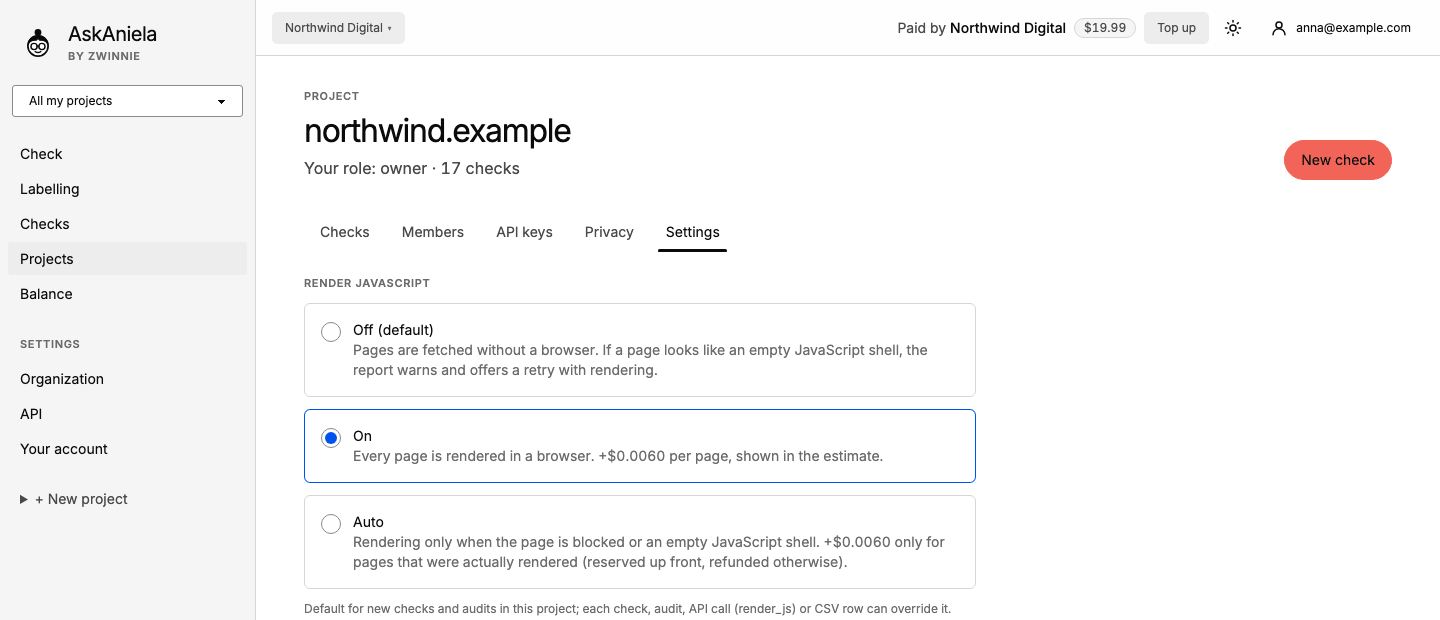The image size is (1440, 620).
Task: Click the RENDER JAVASCRIPT section label
Action: click(x=367, y=283)
